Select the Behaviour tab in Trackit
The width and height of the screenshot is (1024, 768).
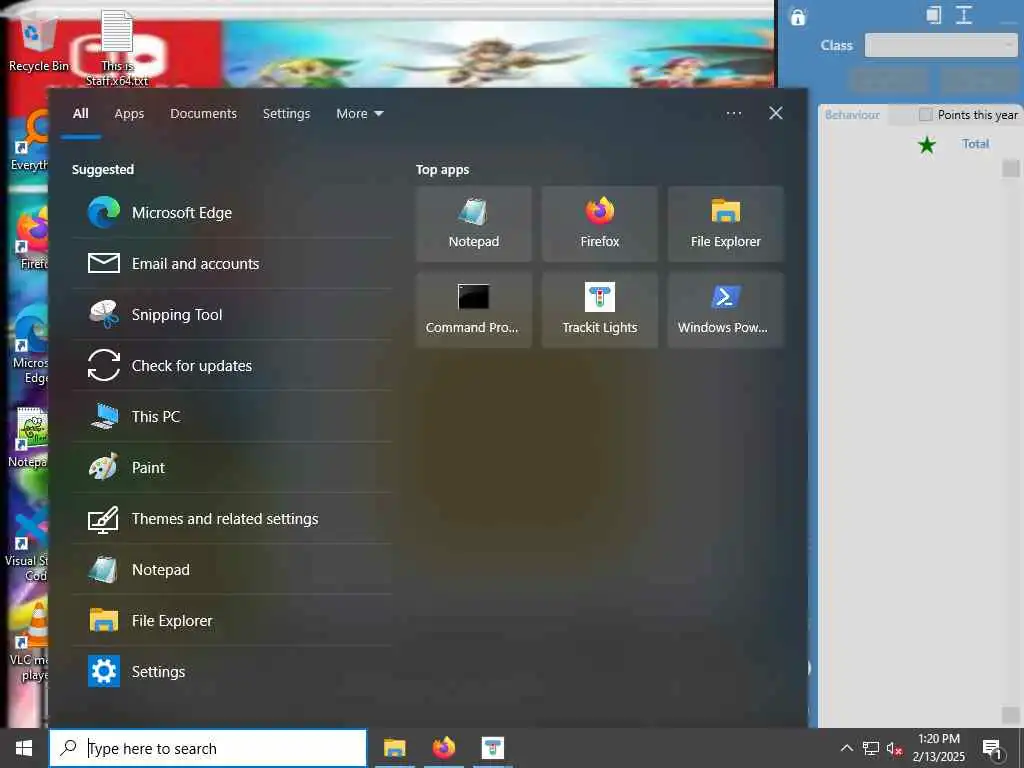(852, 115)
